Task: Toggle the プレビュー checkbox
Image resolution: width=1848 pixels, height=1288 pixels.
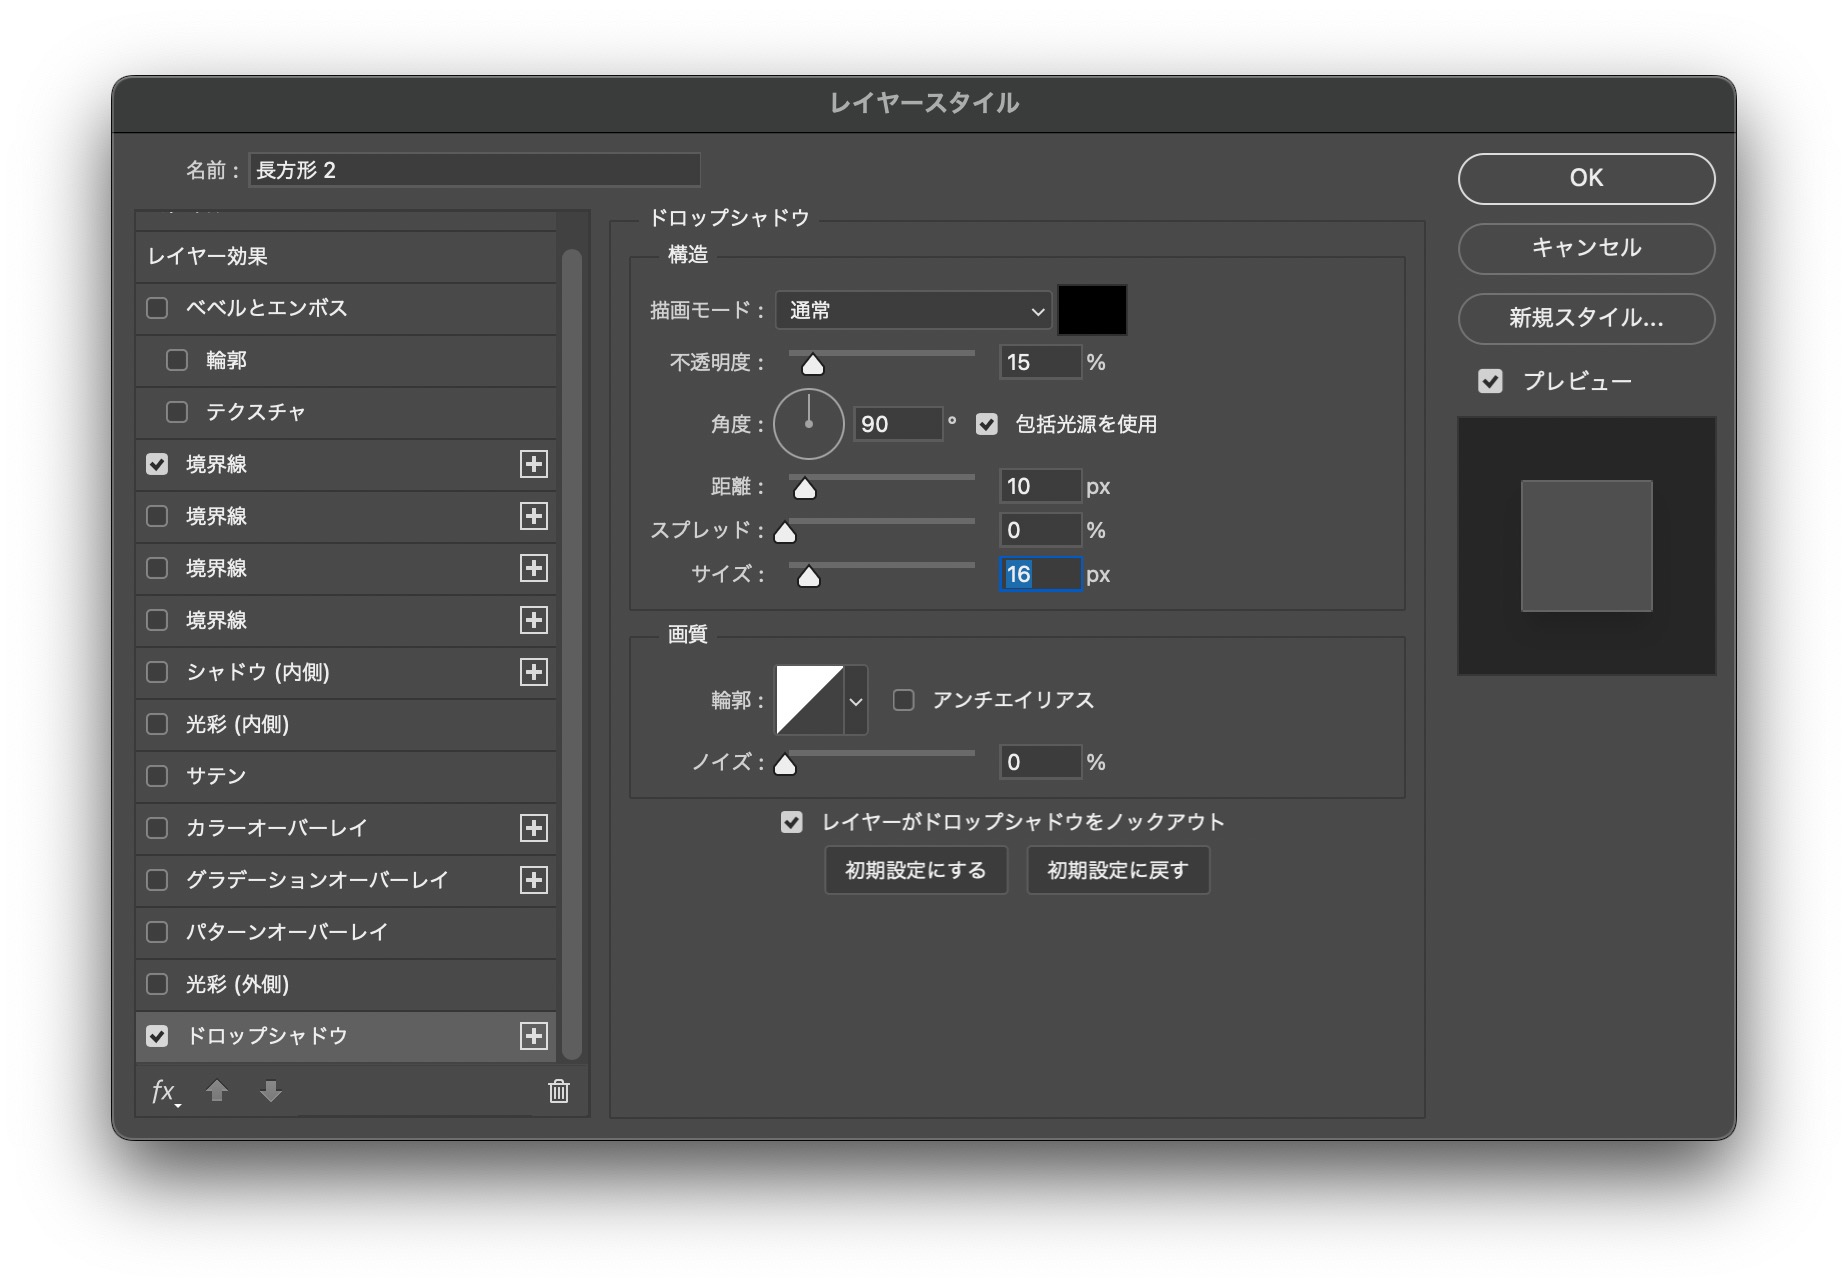Action: click(x=1490, y=381)
